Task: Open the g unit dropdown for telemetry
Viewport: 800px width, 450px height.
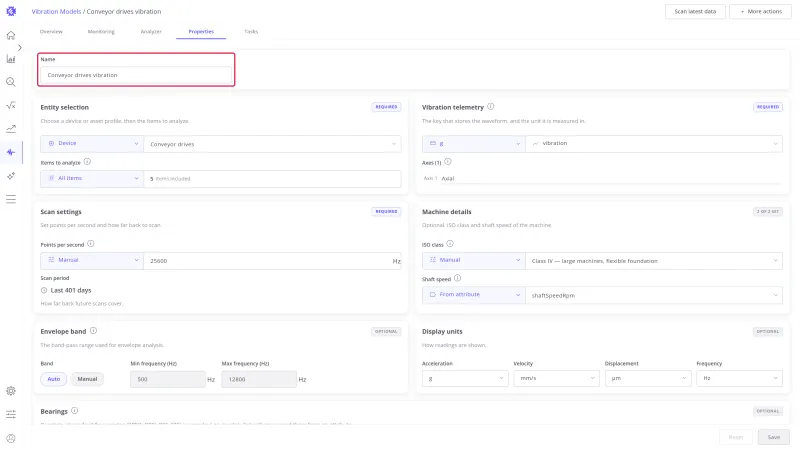Action: coord(474,143)
